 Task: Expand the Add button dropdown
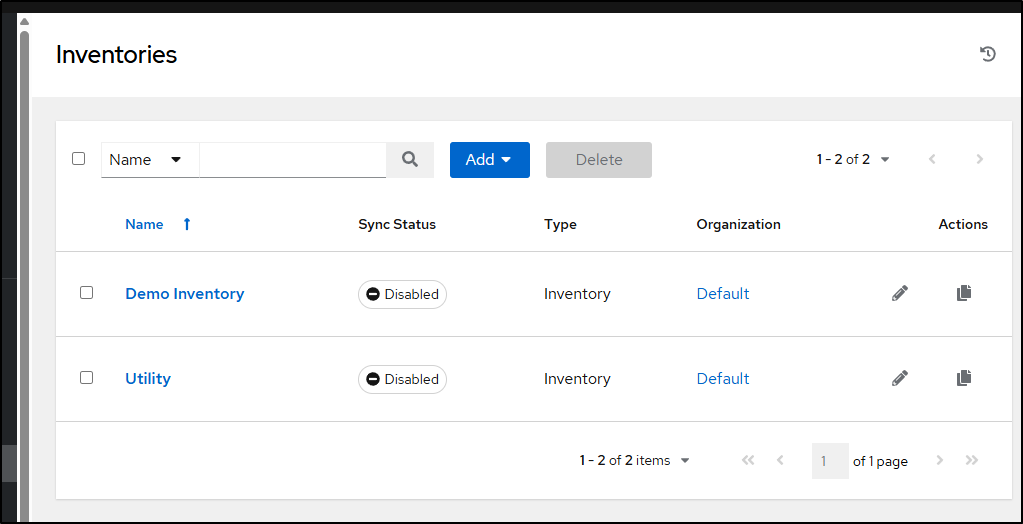click(x=489, y=160)
